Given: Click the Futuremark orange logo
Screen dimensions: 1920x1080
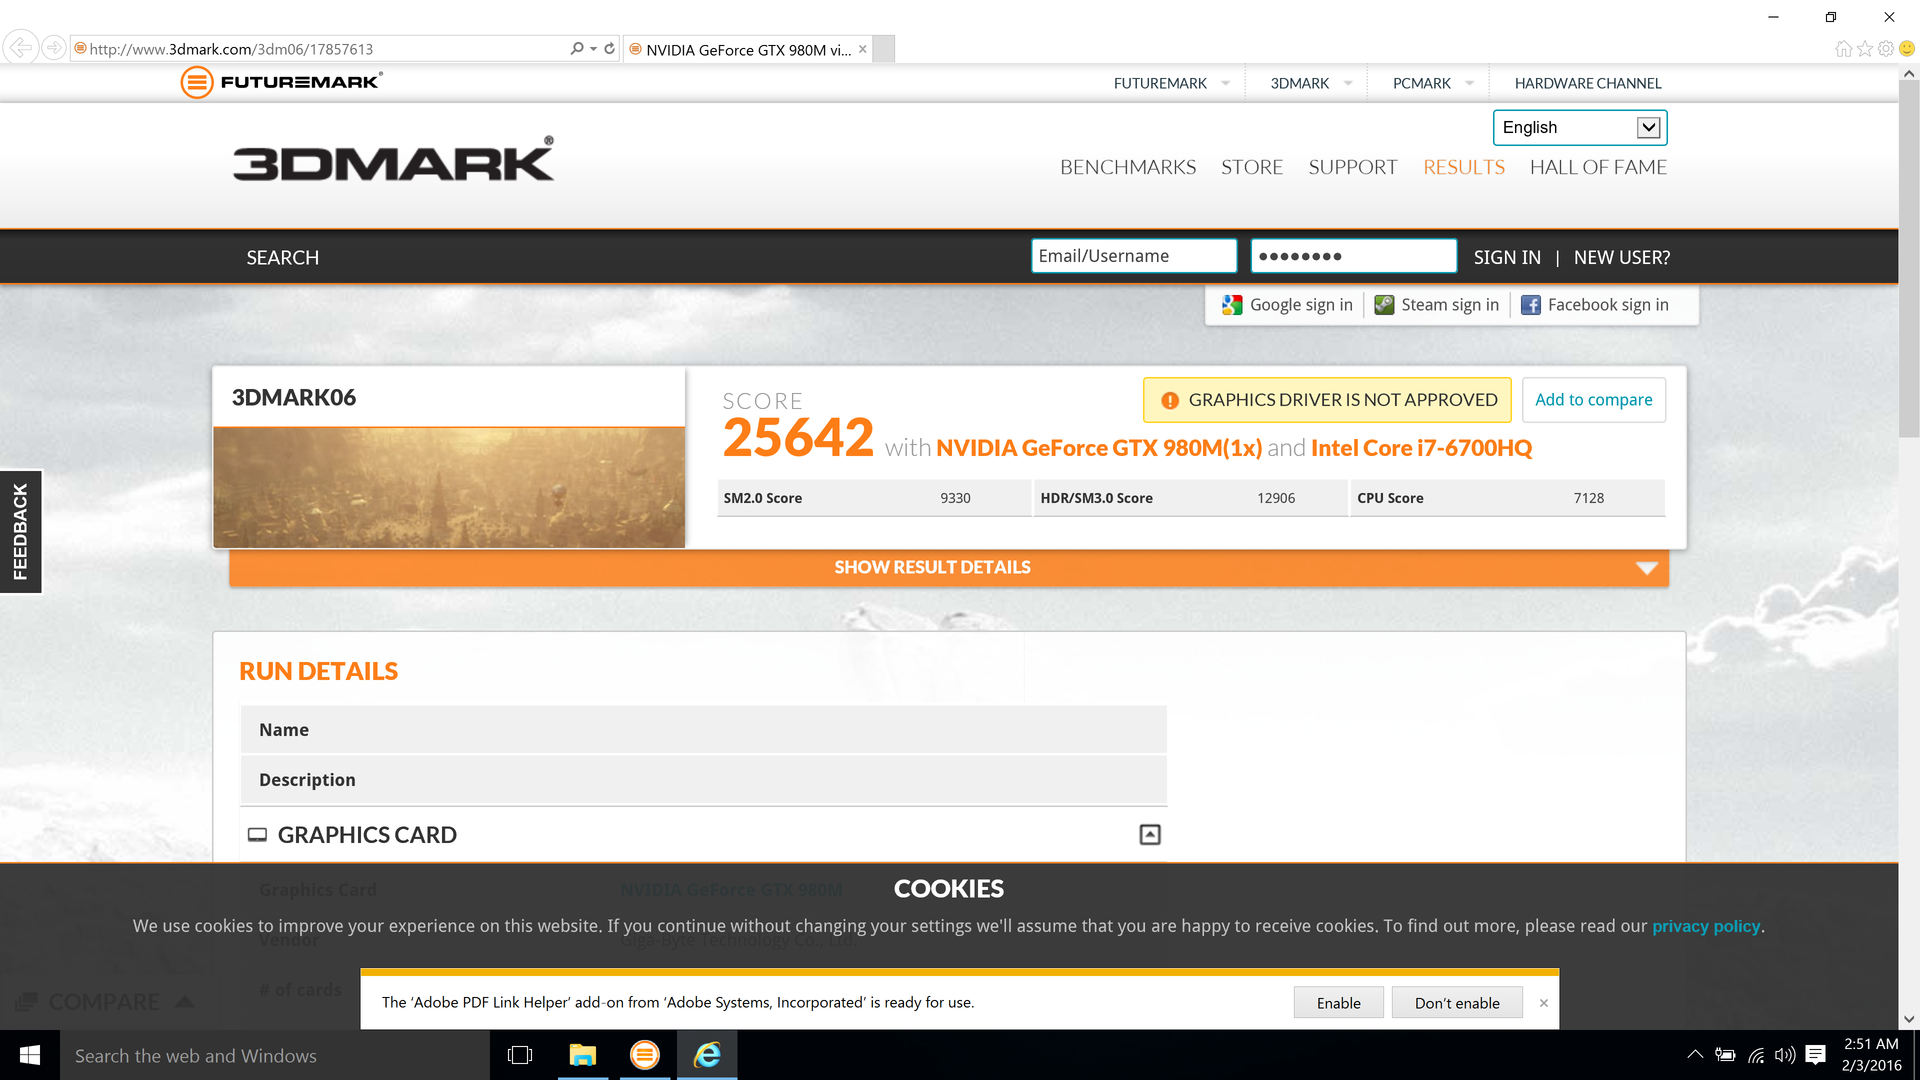Looking at the screenshot, I should pos(281,82).
